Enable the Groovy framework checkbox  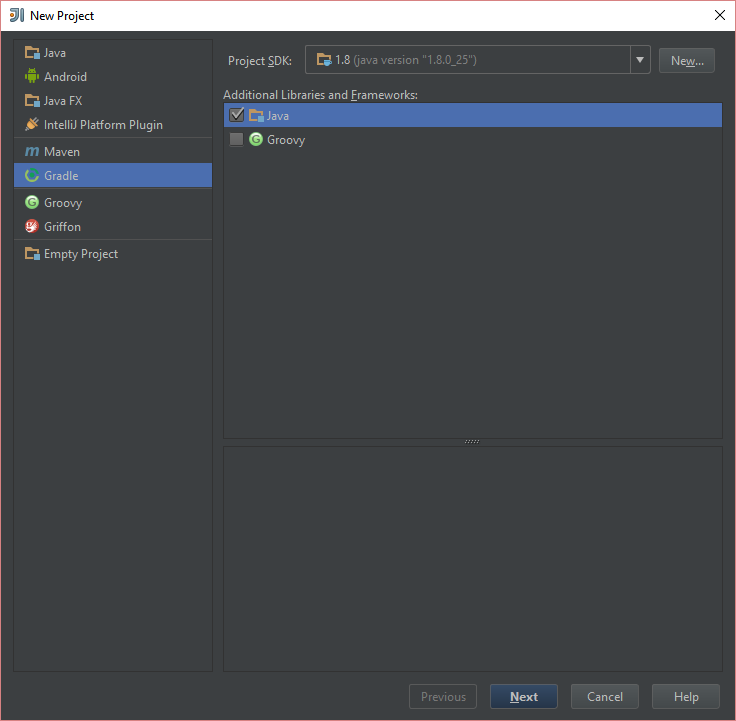(237, 139)
